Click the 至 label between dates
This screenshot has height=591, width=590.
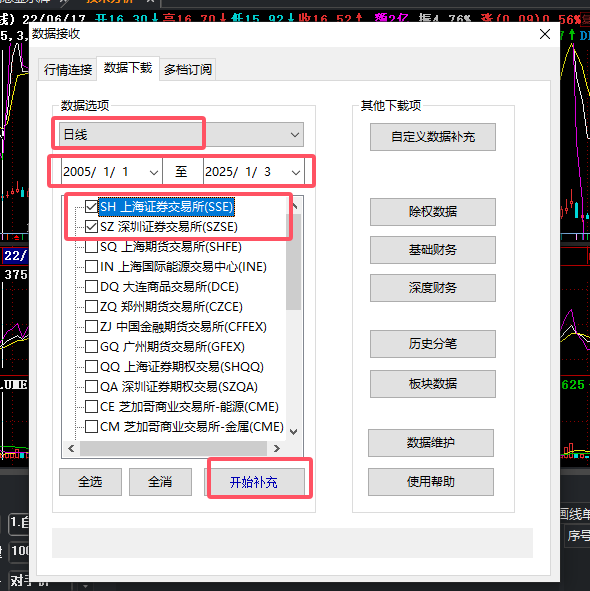point(181,172)
